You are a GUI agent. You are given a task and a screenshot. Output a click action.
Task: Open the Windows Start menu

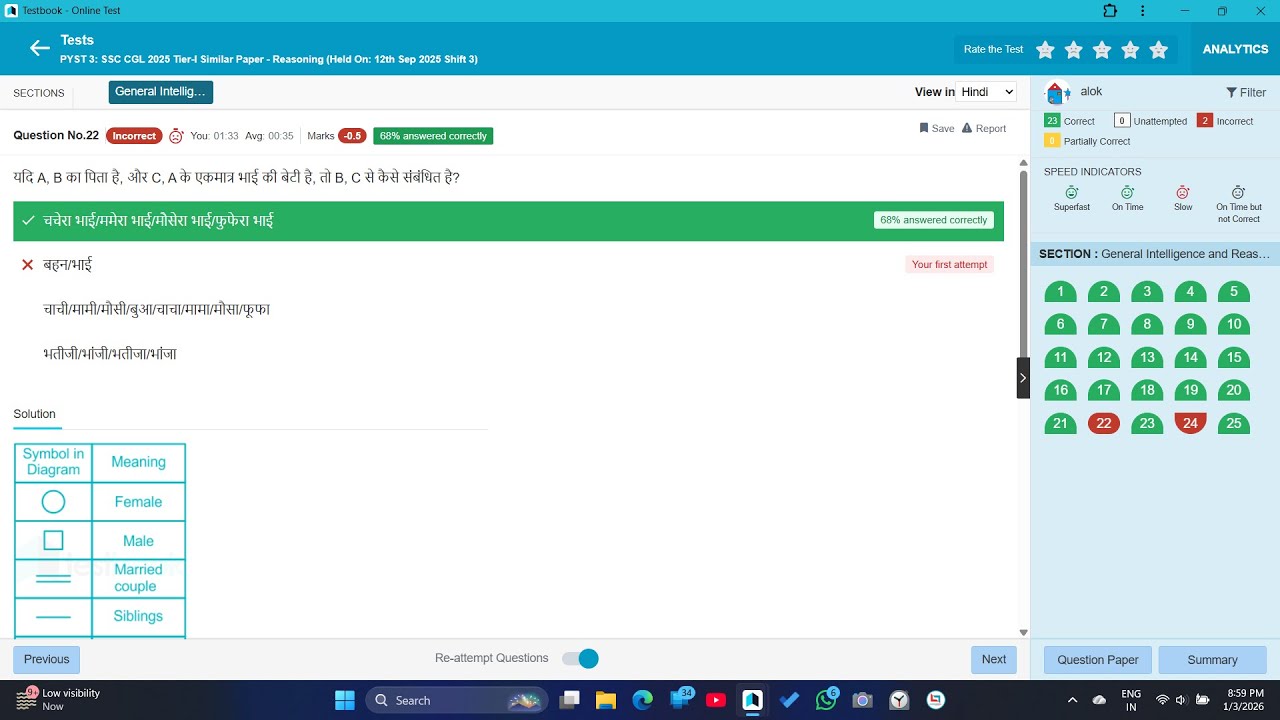click(344, 700)
